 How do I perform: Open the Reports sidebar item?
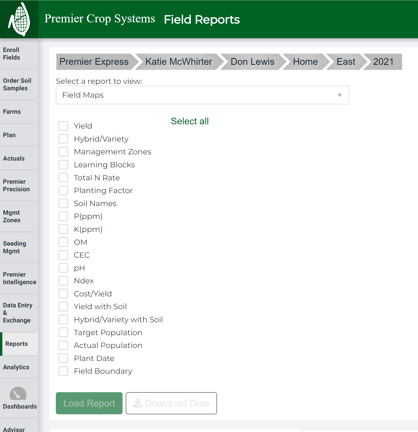[x=19, y=344]
